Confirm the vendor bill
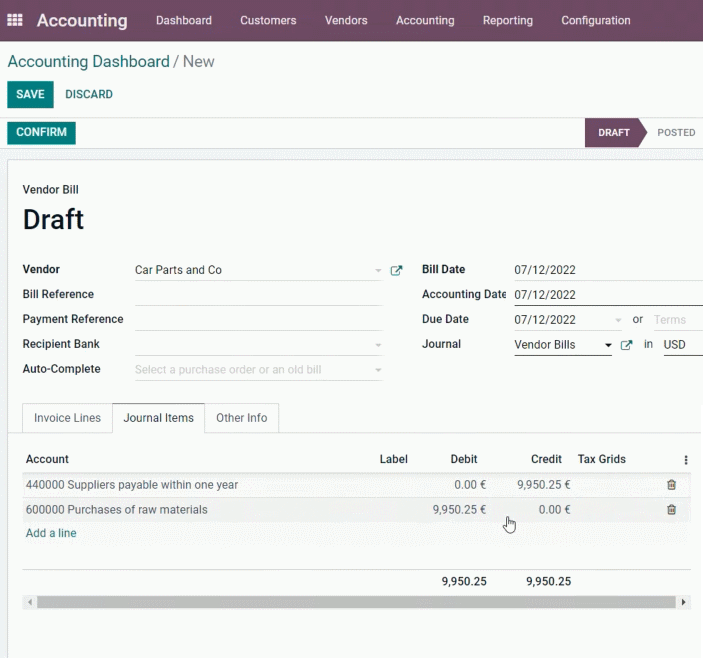This screenshot has height=658, width=703. point(41,133)
